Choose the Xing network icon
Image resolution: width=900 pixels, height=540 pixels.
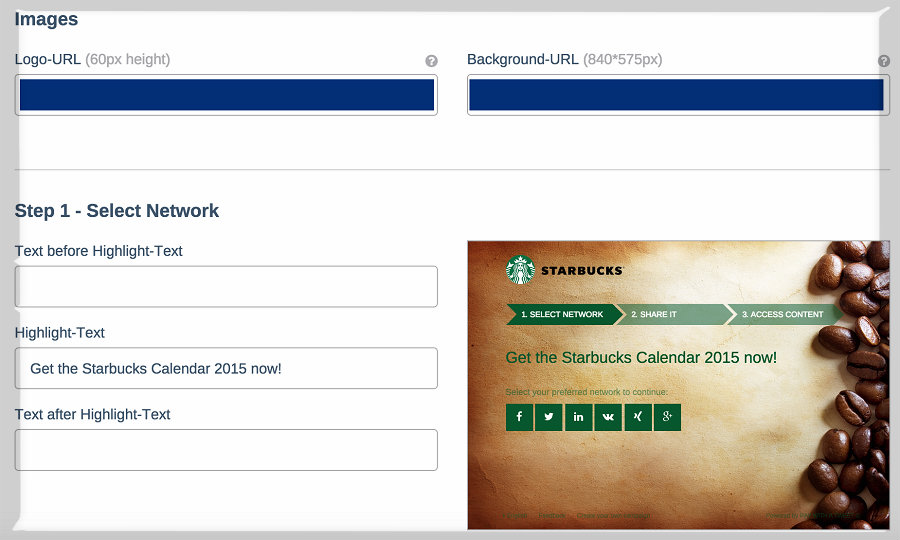pos(637,417)
